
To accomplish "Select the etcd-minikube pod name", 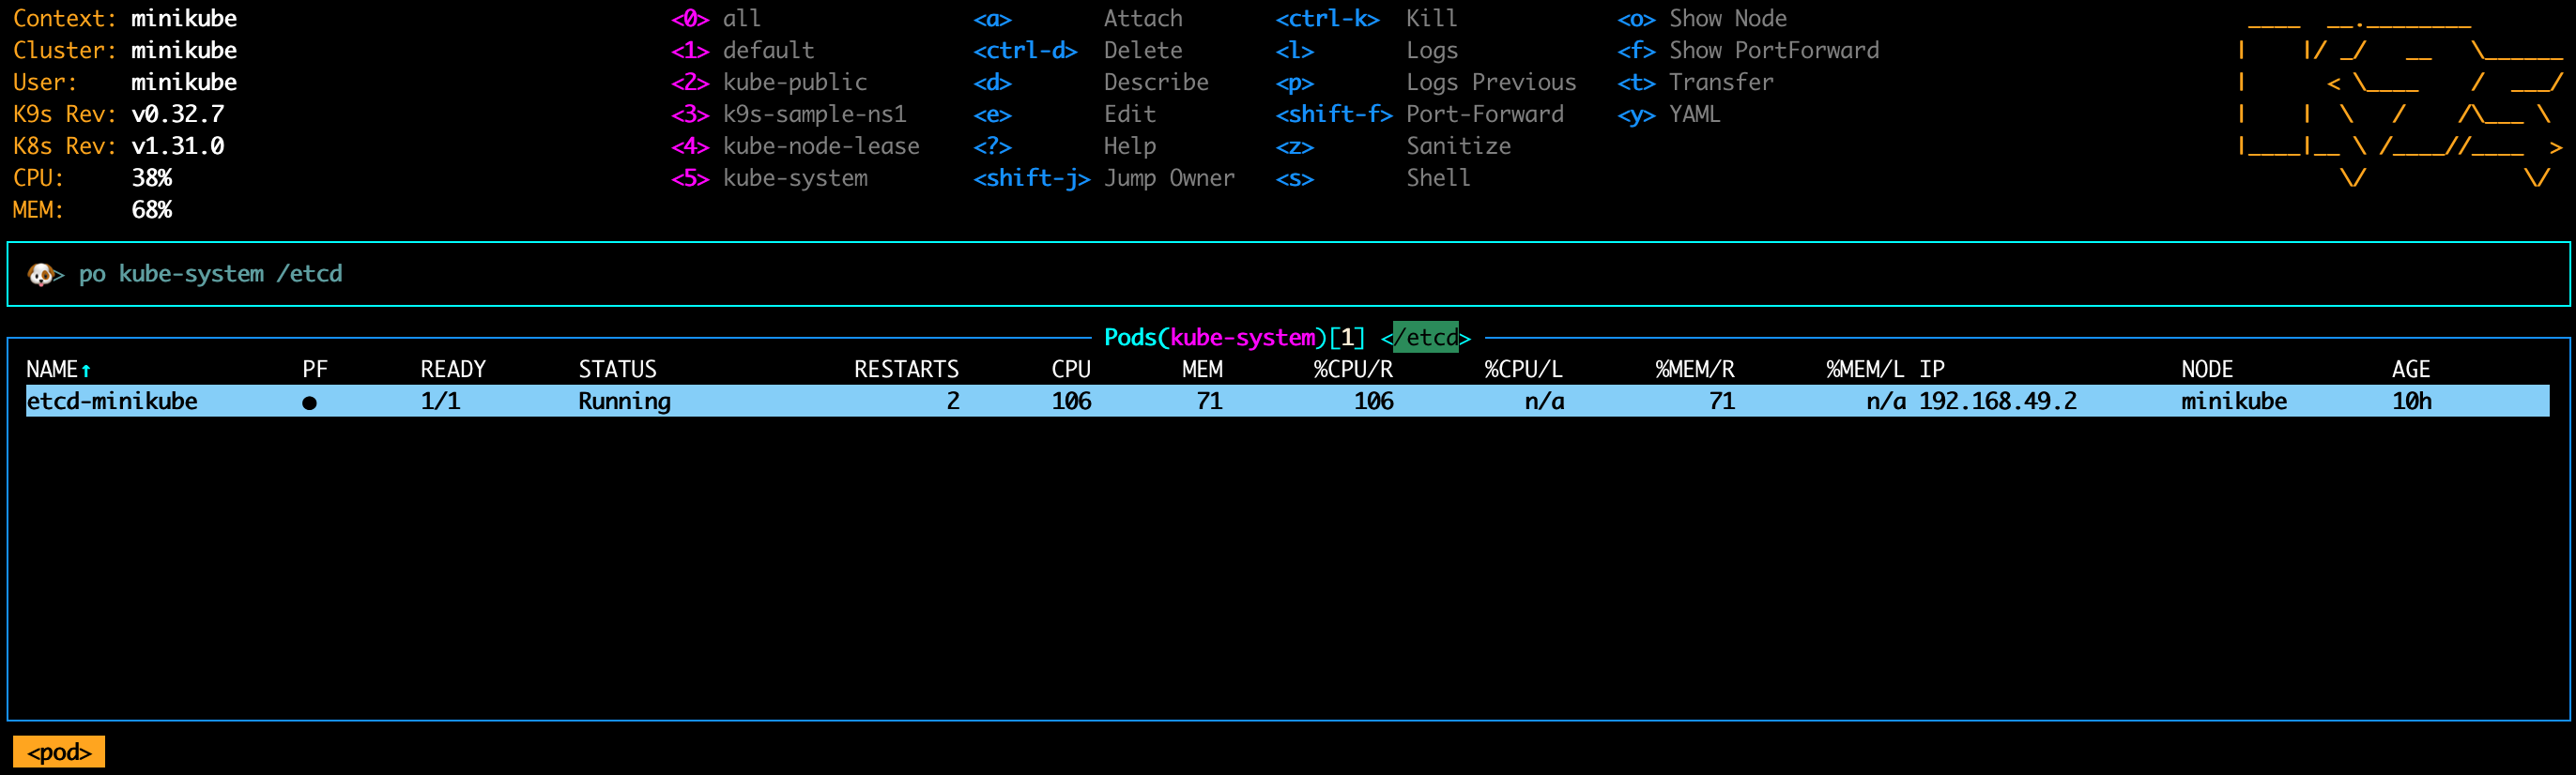I will 112,402.
